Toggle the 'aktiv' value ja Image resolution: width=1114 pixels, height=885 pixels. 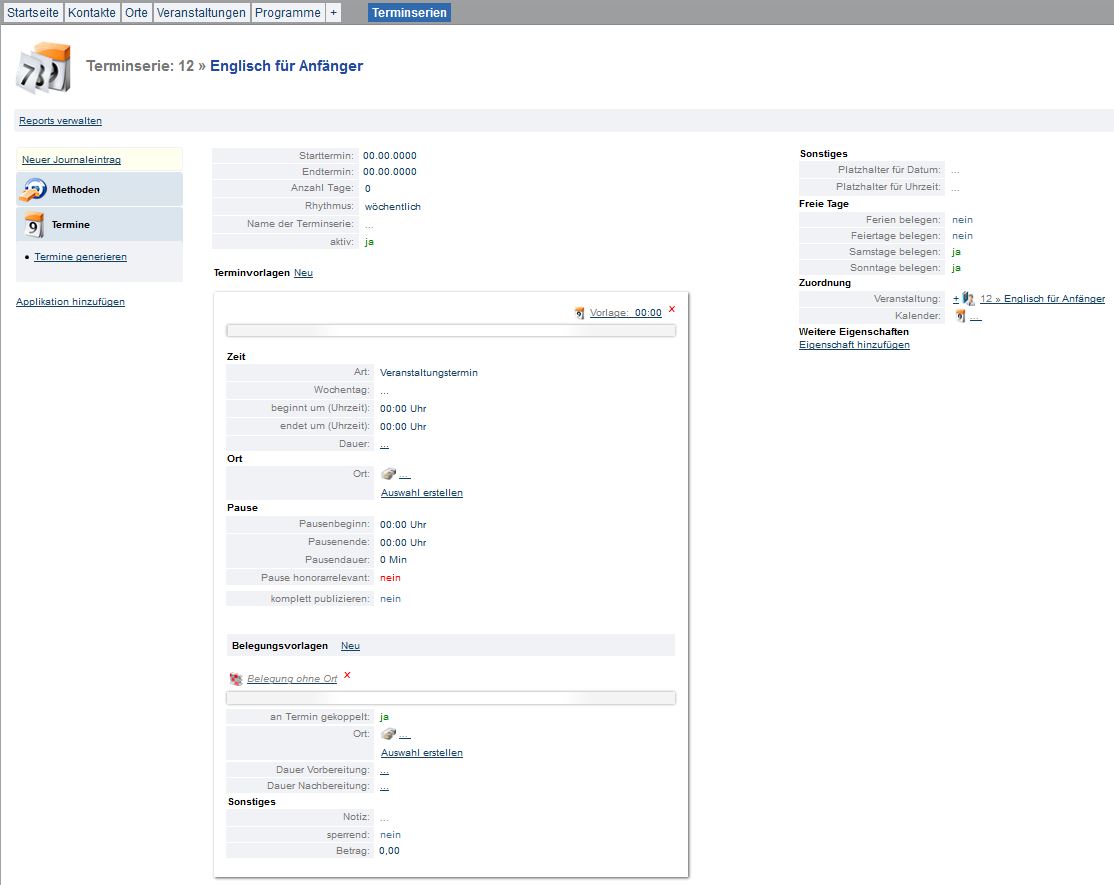[370, 242]
